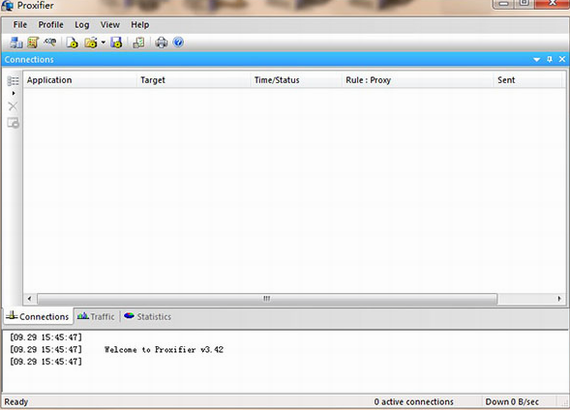Click the print toolbar icon
570x410 pixels.
click(161, 43)
